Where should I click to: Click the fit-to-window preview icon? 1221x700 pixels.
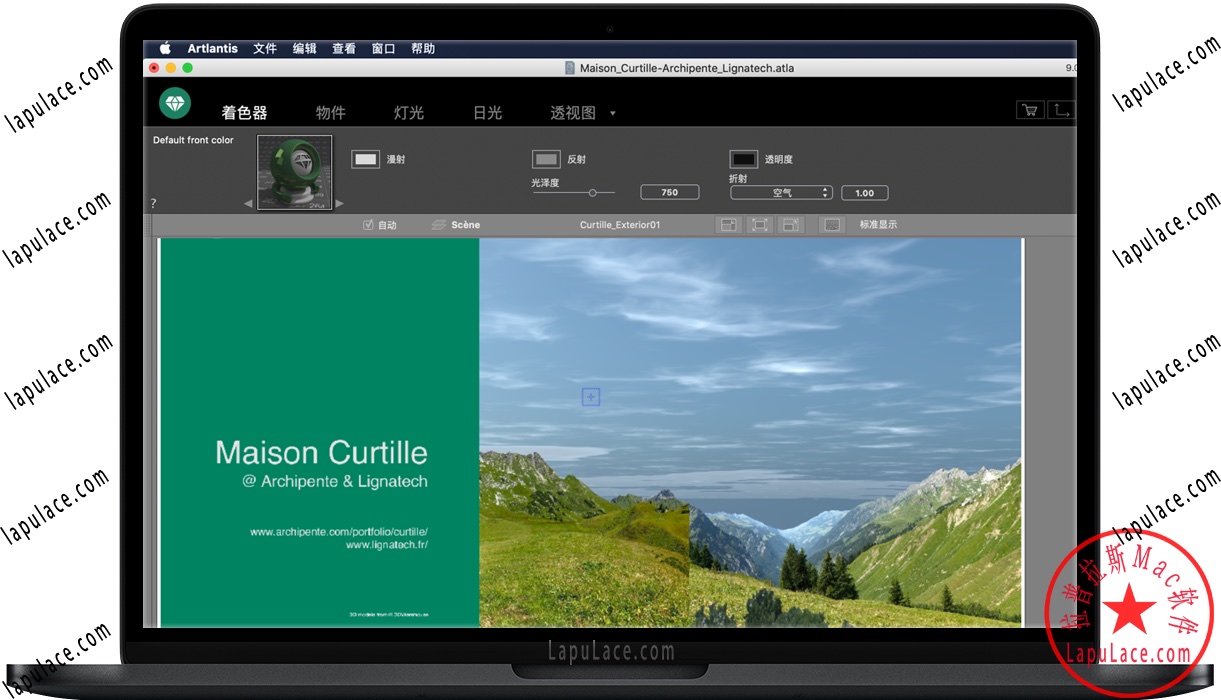759,224
